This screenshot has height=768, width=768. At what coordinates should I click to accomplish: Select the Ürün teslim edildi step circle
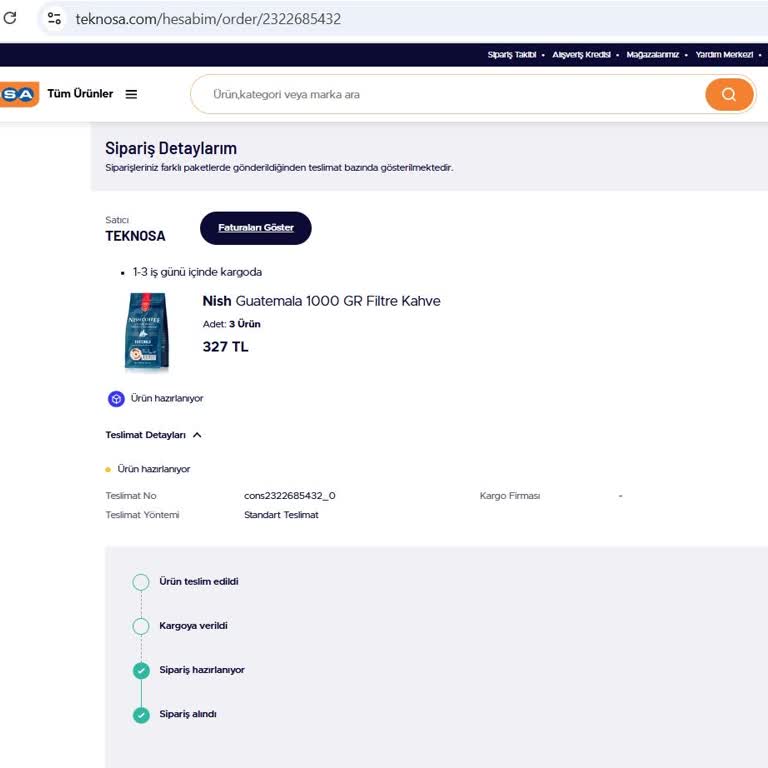click(x=141, y=582)
